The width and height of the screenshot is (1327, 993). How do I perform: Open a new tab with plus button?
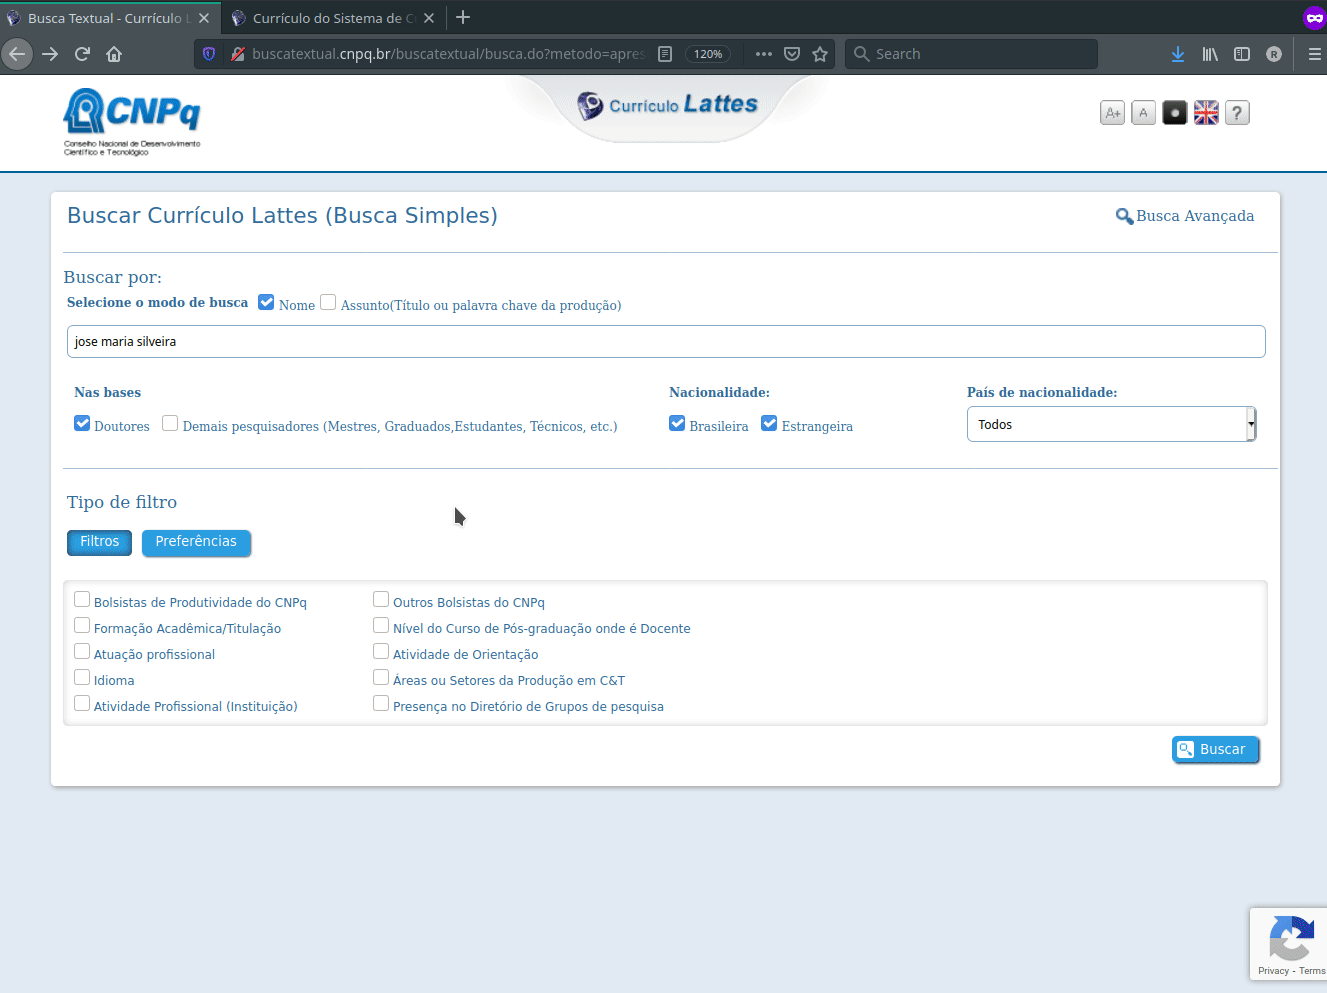(x=463, y=17)
